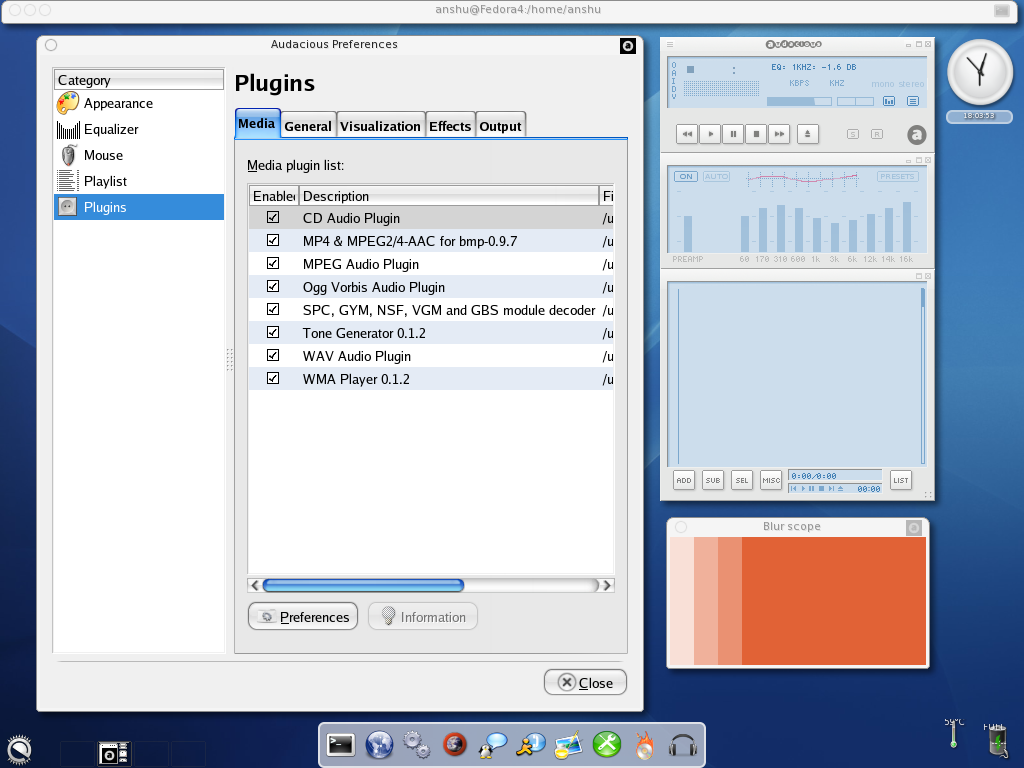Image resolution: width=1024 pixels, height=768 pixels.
Task: Click the playlist SEL button
Action: click(x=742, y=480)
